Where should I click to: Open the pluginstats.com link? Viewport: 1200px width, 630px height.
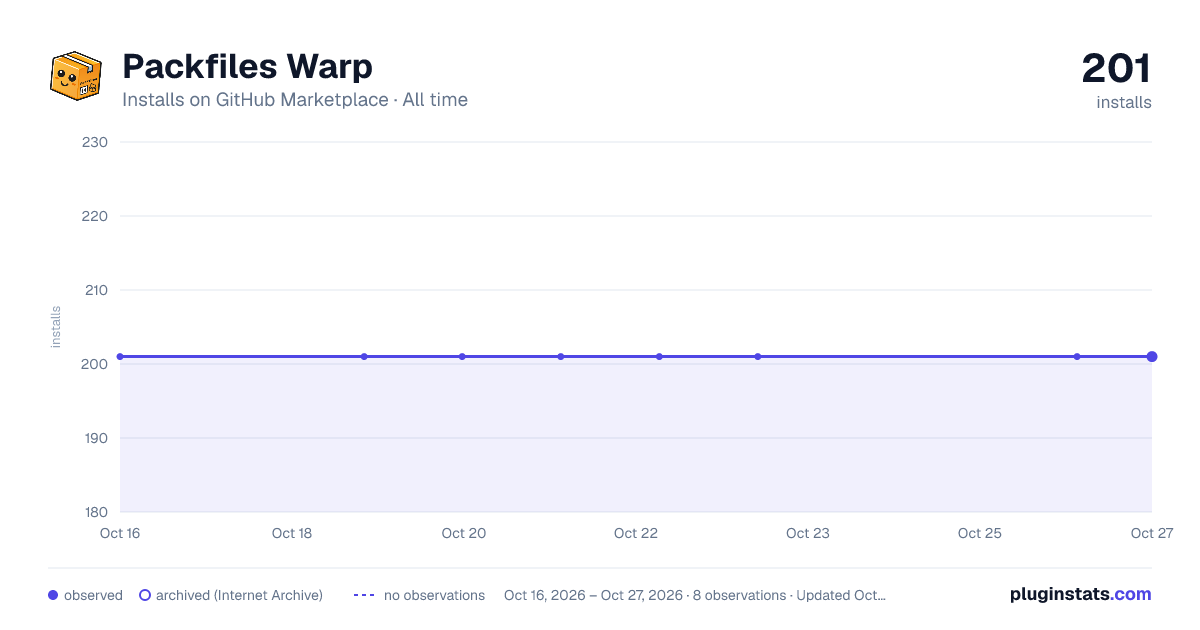pyautogui.click(x=1081, y=594)
